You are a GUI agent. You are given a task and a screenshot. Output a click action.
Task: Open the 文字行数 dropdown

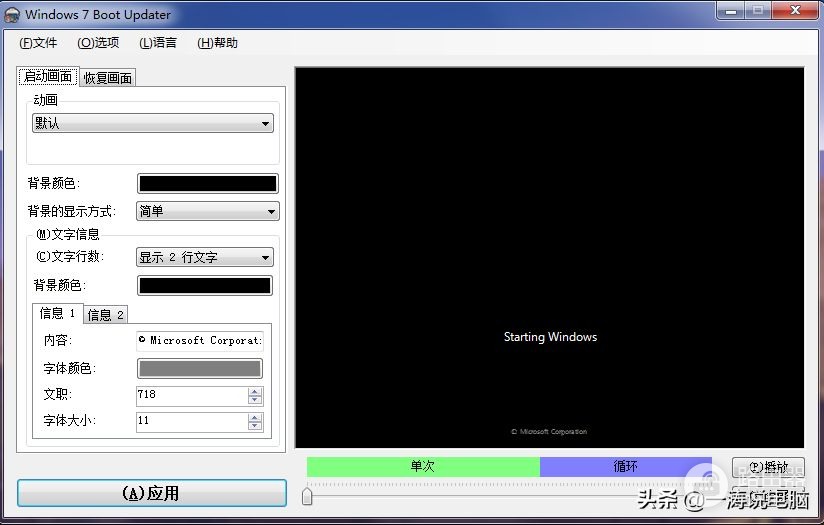coord(204,258)
